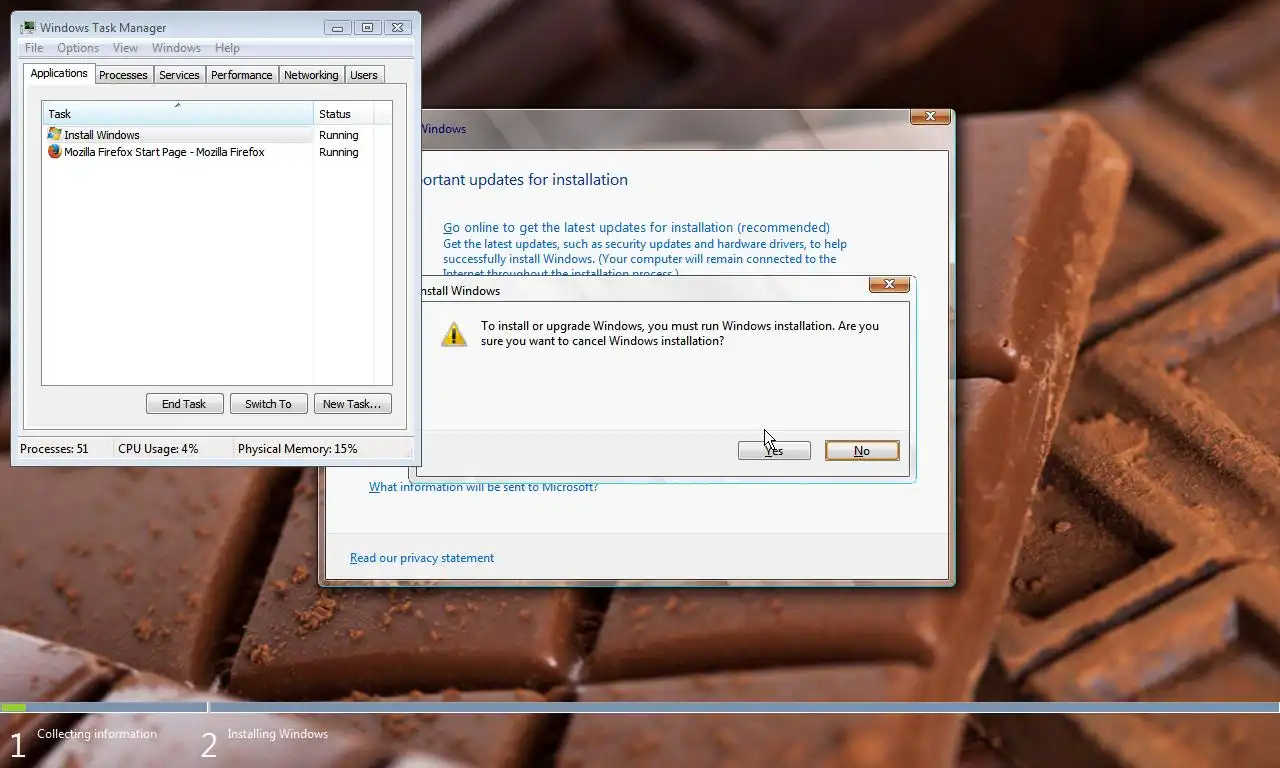Click the Task Manager title bar icon
The width and height of the screenshot is (1280, 768).
(x=28, y=27)
